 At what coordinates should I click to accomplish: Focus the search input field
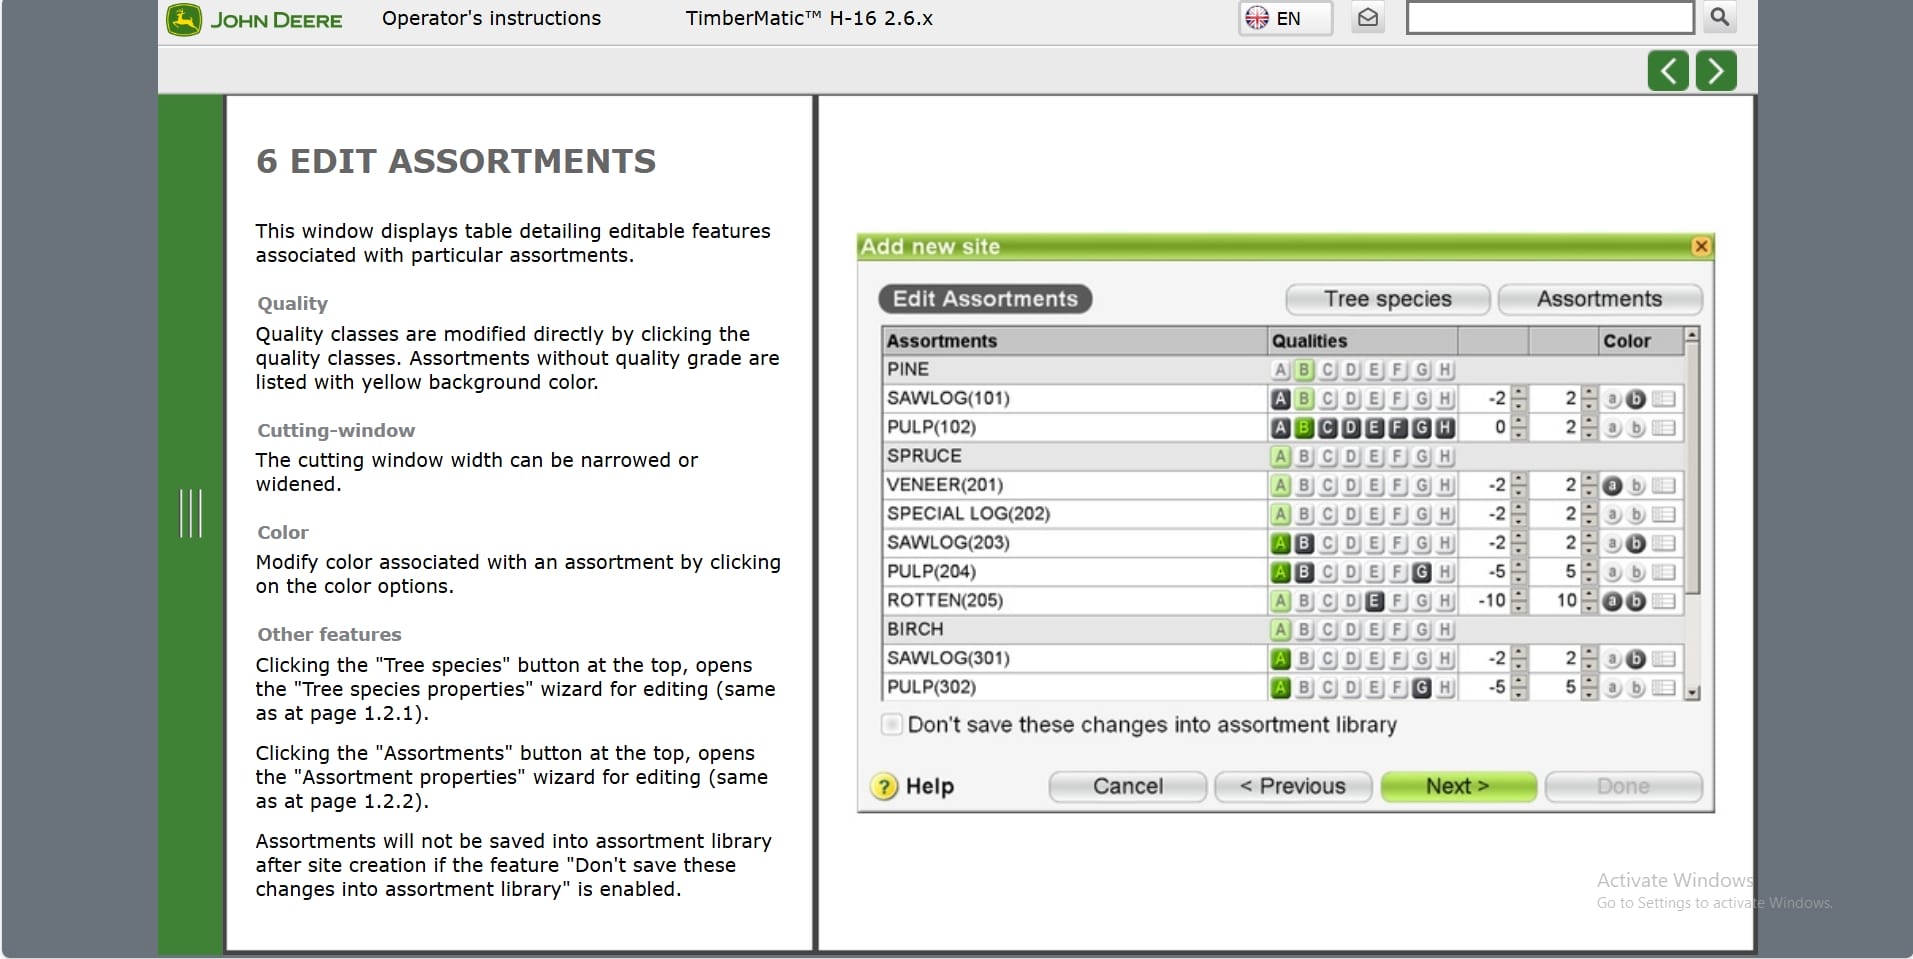tap(1549, 17)
